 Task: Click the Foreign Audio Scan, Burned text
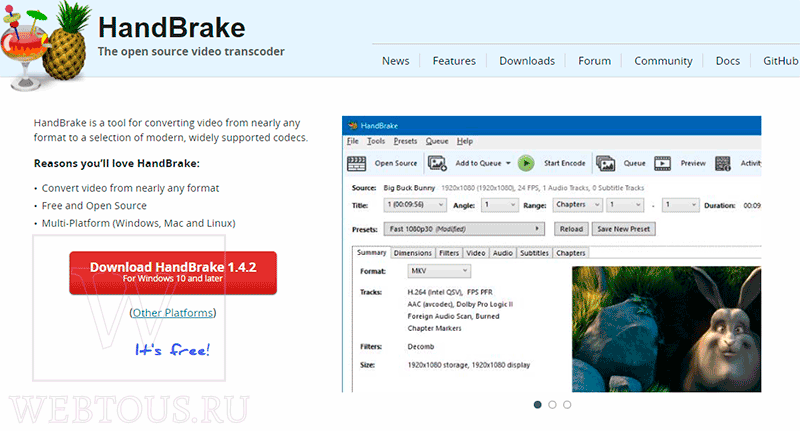[x=453, y=316]
